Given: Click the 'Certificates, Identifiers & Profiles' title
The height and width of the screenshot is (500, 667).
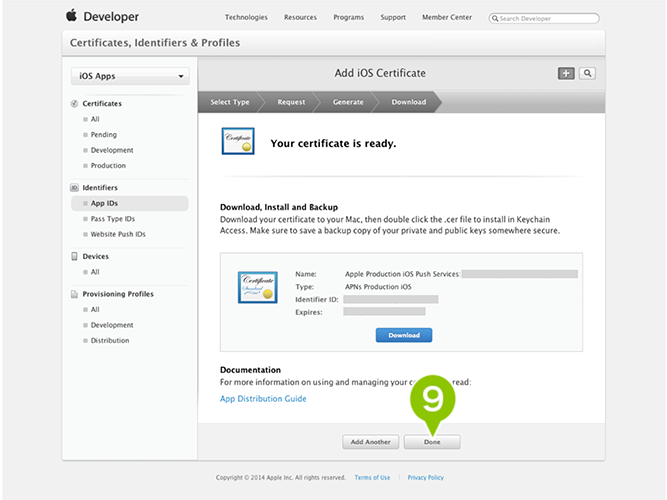Looking at the screenshot, I should [x=155, y=43].
